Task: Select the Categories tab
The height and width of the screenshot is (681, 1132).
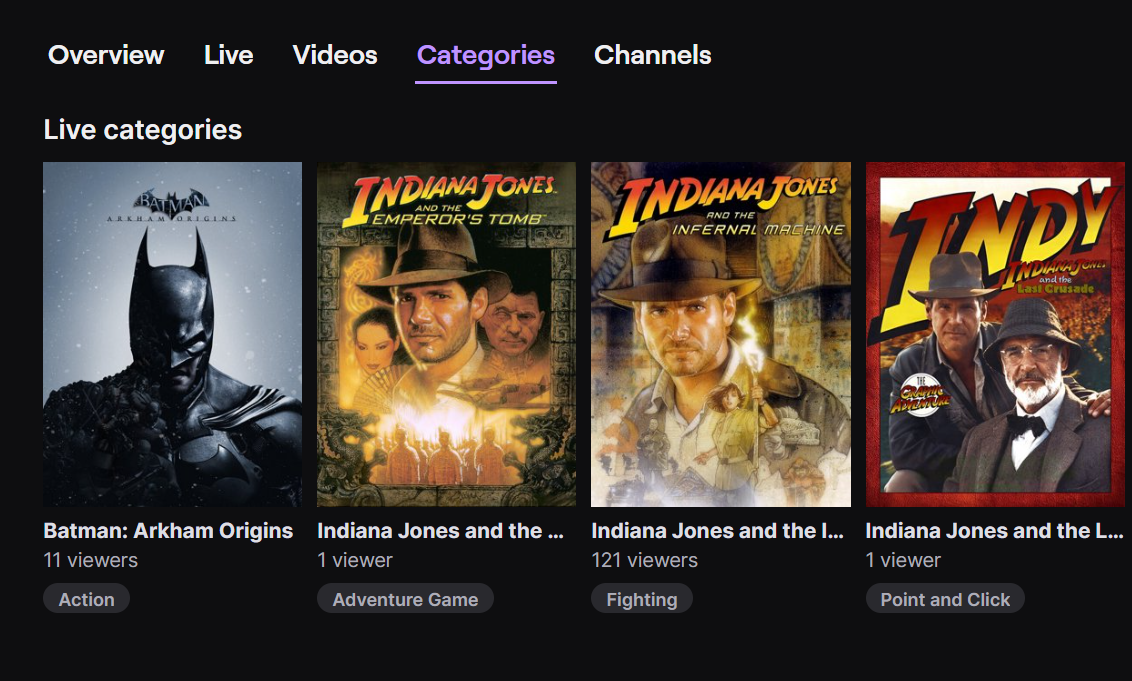Action: 485,55
